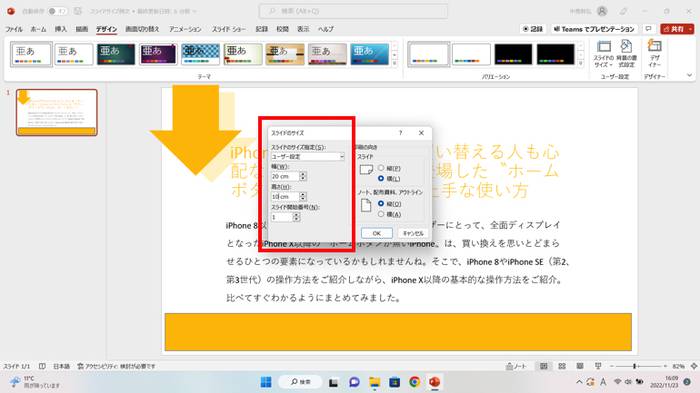Viewport: 700px width, 393px height.
Task: Click the Notes (ノート) status bar button
Action: coord(516,366)
